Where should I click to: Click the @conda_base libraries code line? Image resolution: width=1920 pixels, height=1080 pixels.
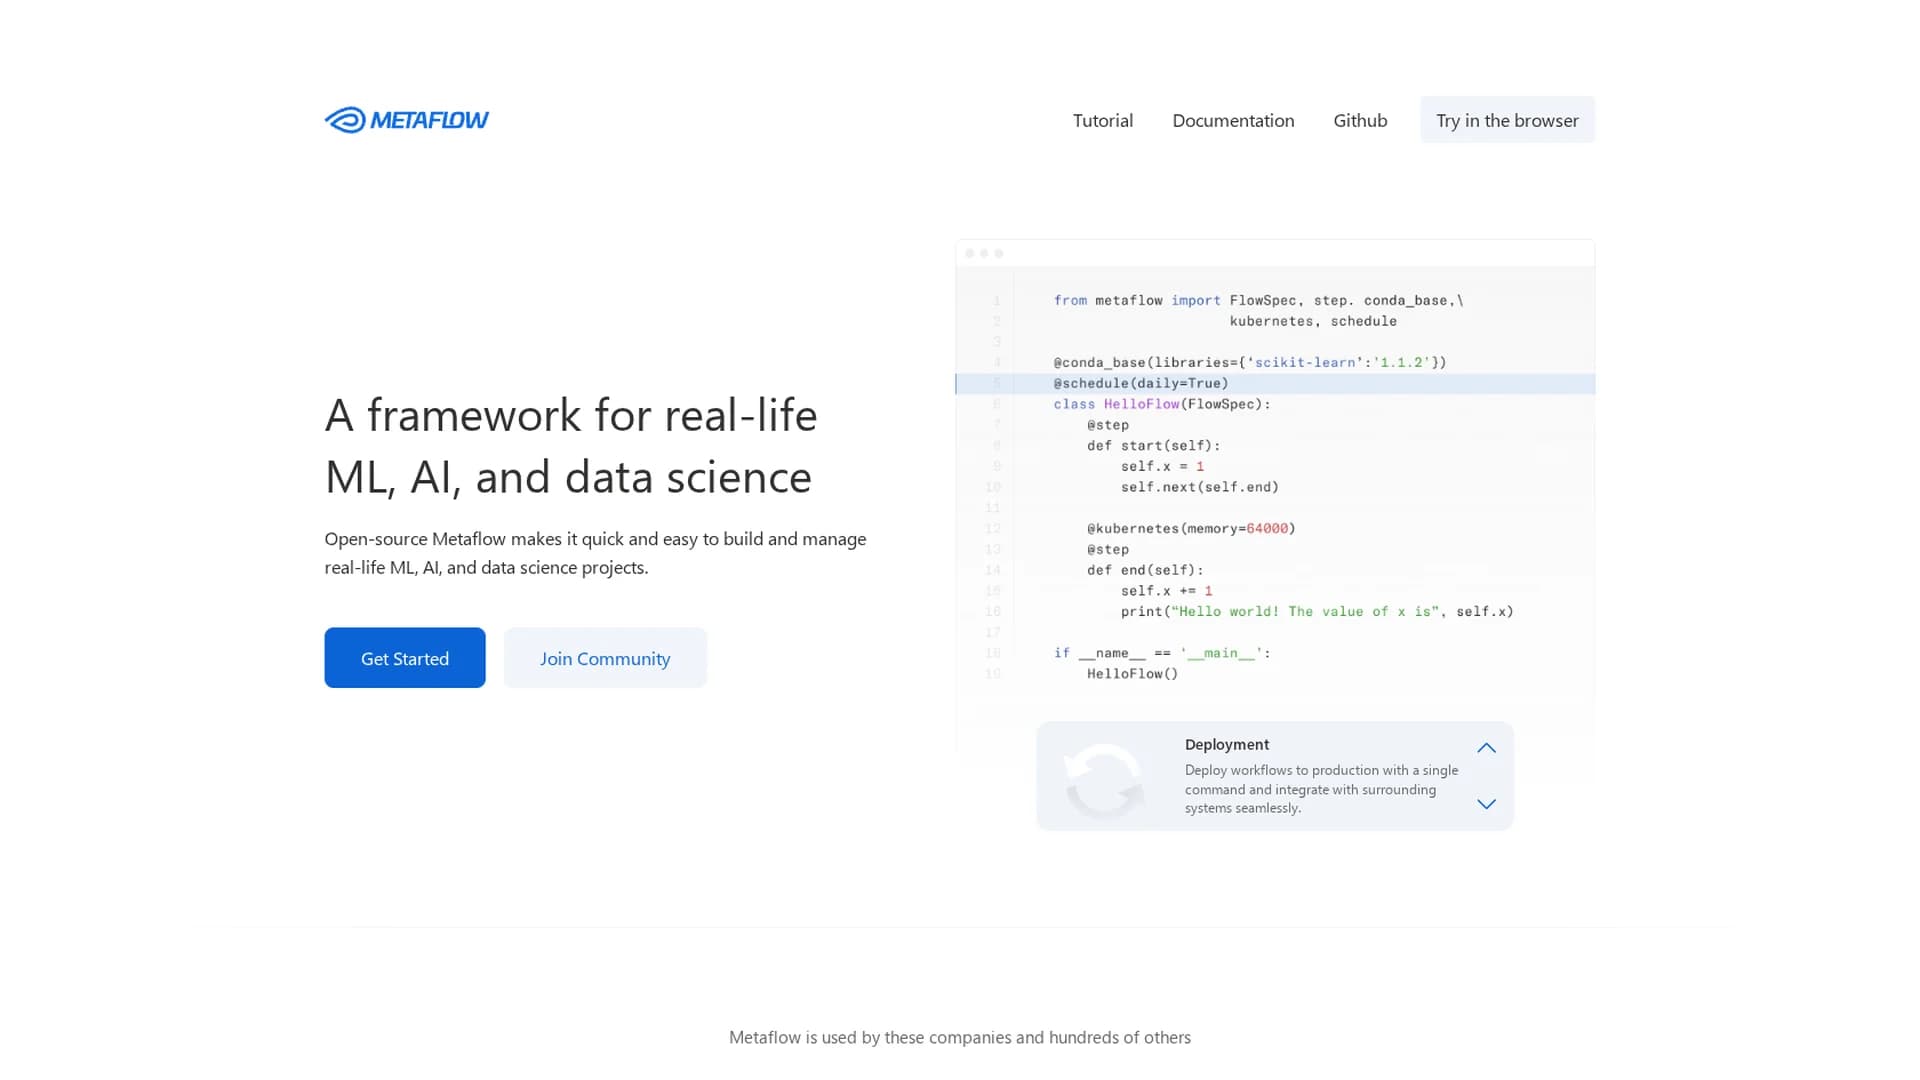tap(1250, 362)
